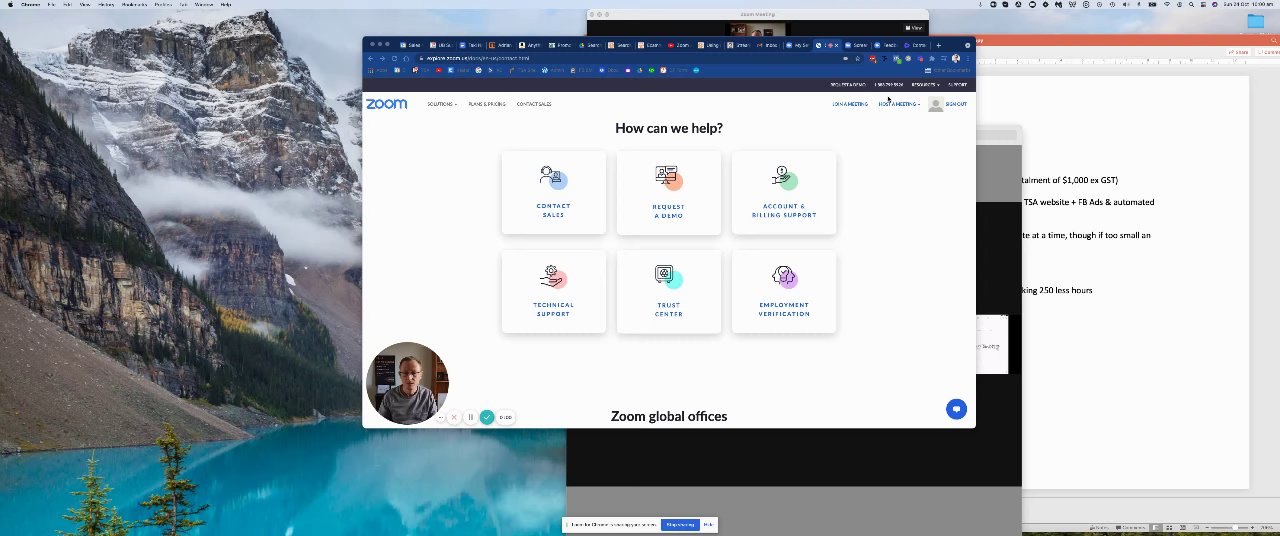The image size is (1280, 536).
Task: Click the browser forward arrow
Action: [x=382, y=58]
